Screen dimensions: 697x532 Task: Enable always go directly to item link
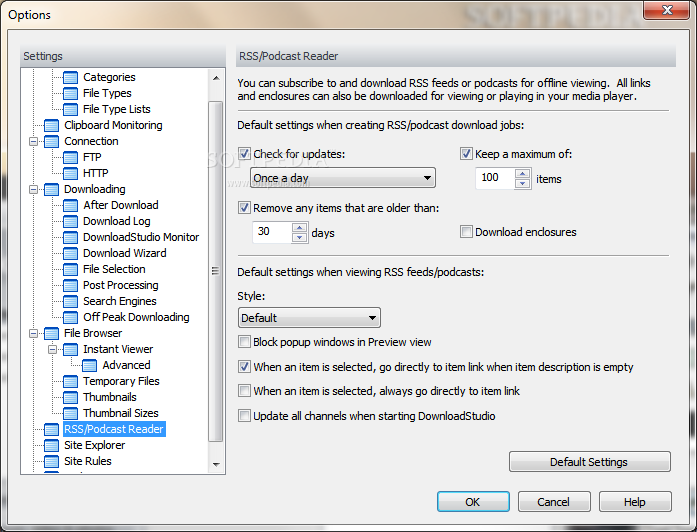coord(244,391)
